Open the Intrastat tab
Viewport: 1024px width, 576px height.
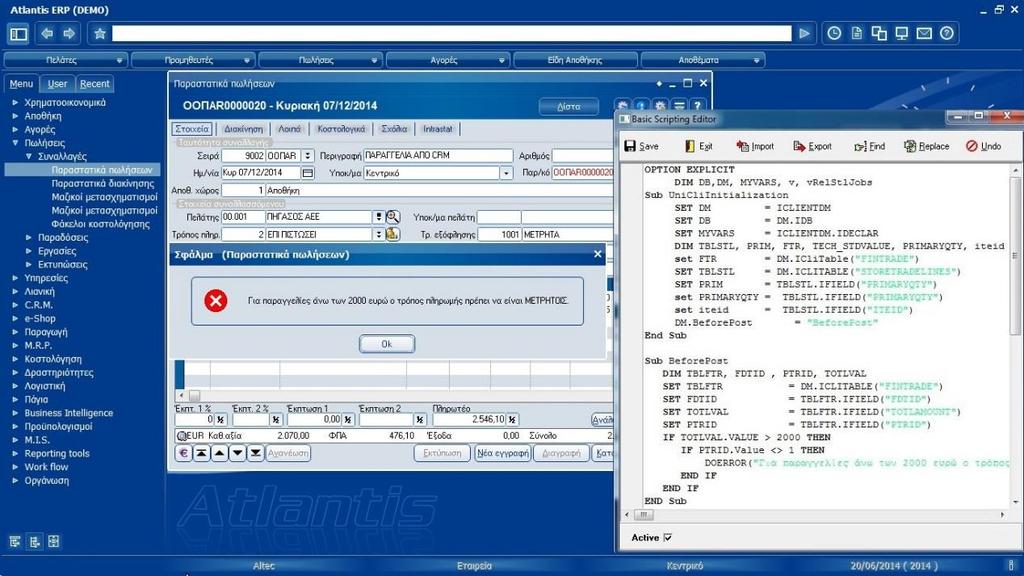pyautogui.click(x=438, y=129)
